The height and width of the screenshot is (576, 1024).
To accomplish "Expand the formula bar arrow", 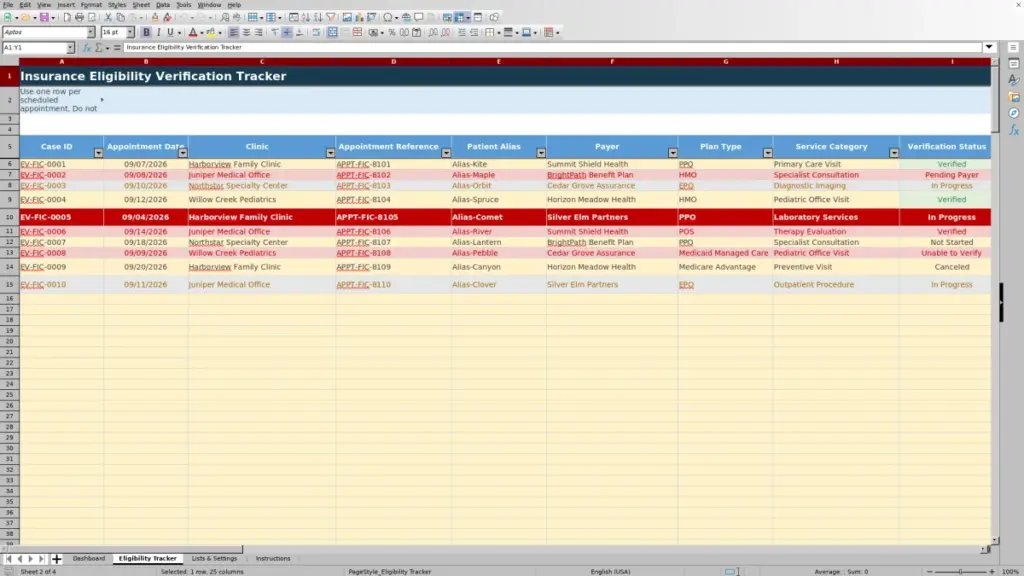I will (x=989, y=47).
